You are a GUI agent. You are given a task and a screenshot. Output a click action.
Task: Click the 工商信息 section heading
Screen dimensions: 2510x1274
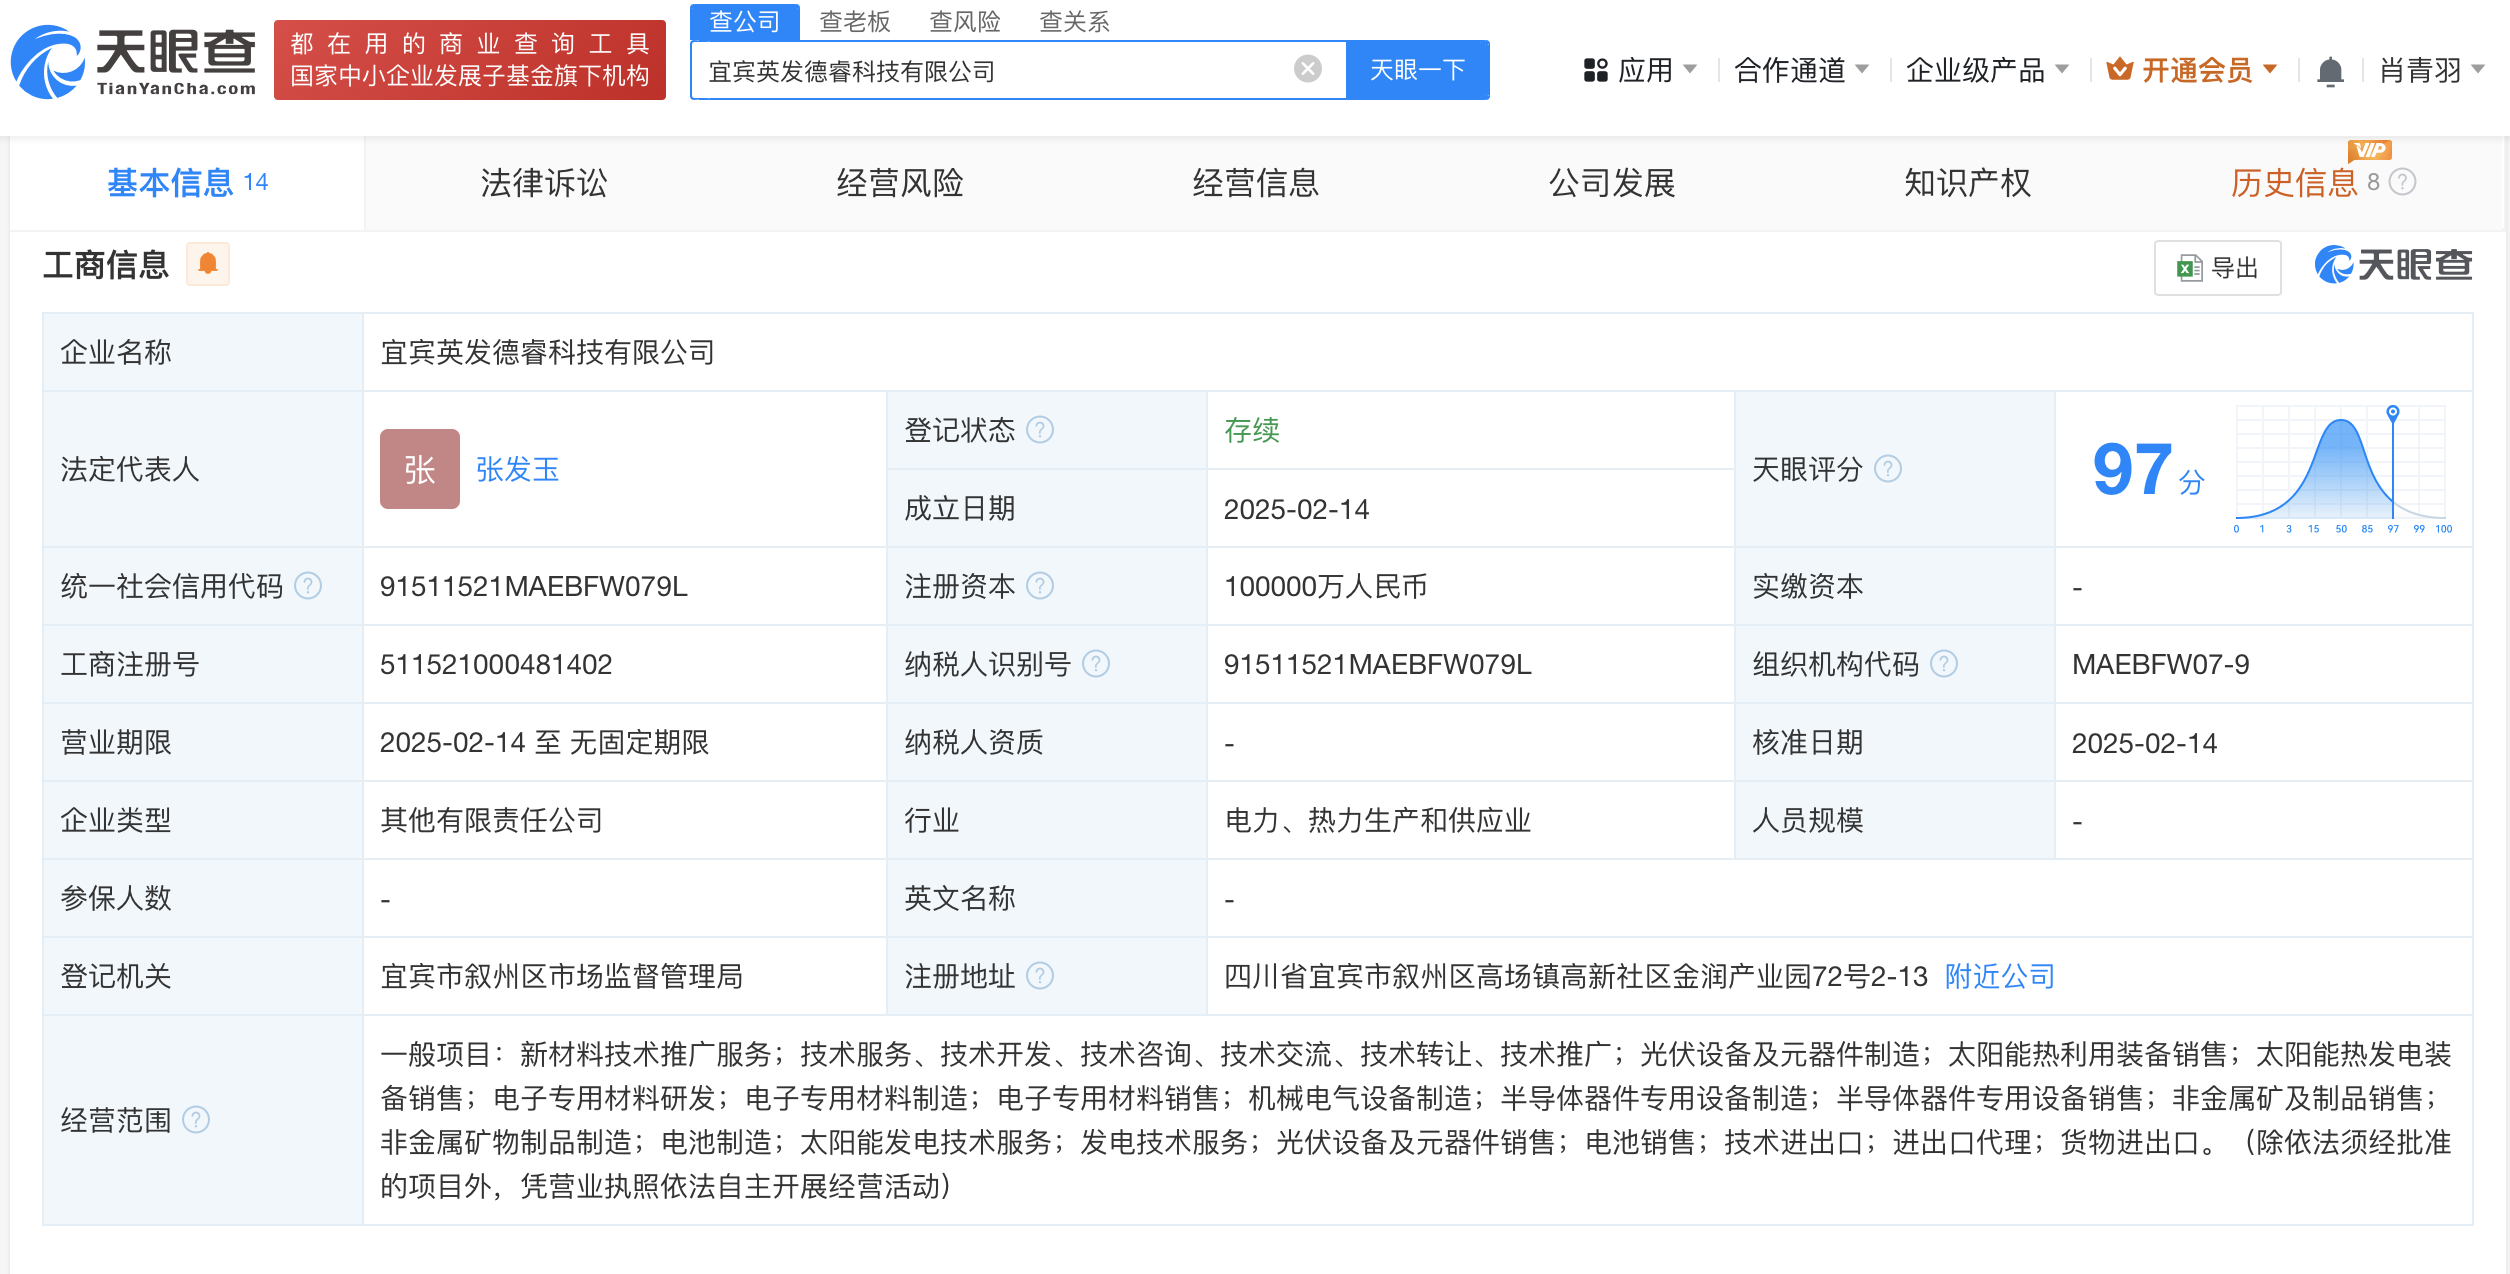point(106,265)
